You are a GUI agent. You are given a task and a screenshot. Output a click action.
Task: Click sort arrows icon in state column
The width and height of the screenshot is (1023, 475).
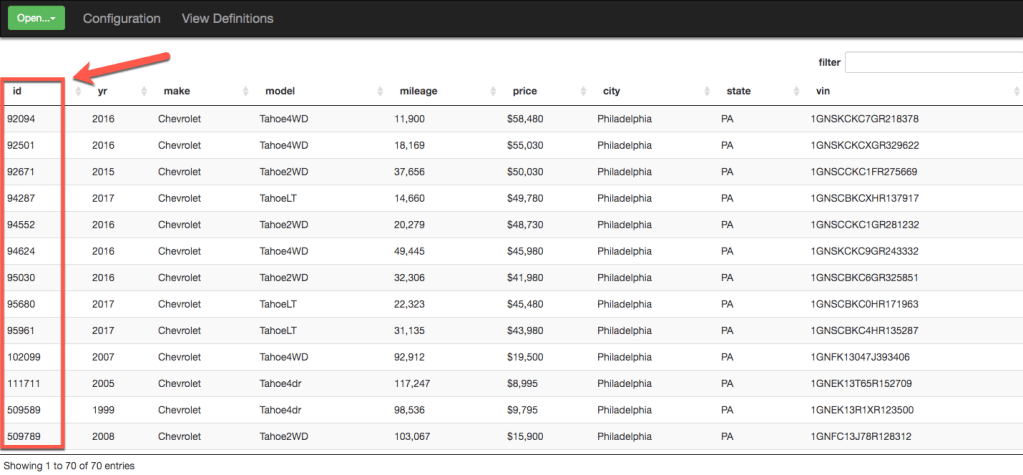pos(796,92)
